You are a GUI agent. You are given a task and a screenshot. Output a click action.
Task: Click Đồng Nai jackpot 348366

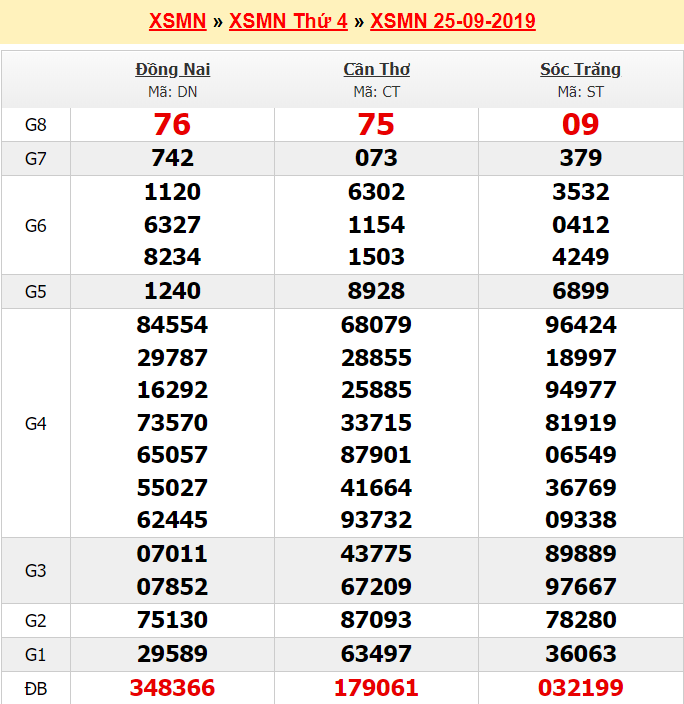(x=172, y=688)
